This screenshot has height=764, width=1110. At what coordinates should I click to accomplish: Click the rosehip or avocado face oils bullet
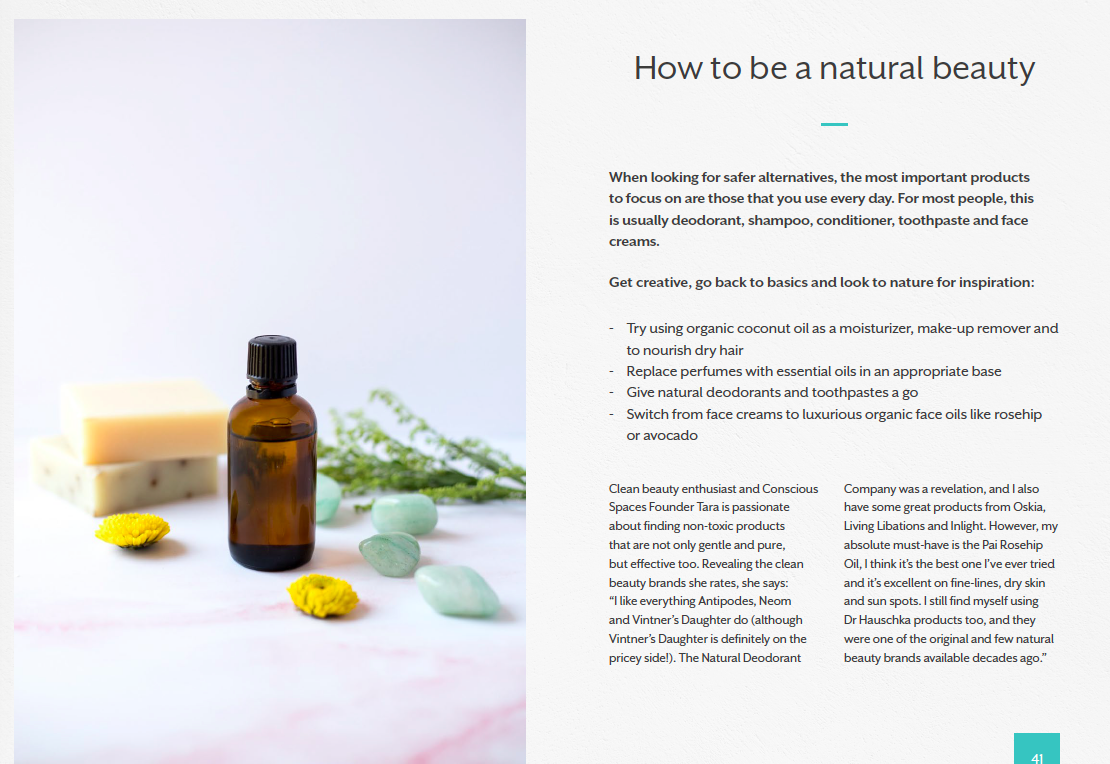(x=825, y=425)
